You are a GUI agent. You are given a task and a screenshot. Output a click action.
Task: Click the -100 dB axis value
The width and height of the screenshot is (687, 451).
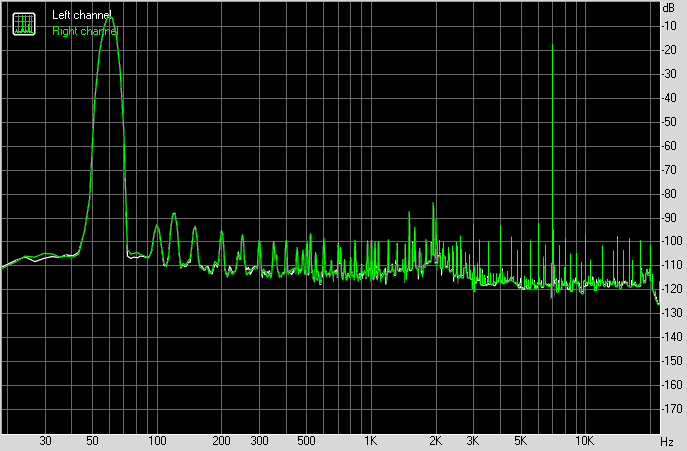tap(671, 241)
